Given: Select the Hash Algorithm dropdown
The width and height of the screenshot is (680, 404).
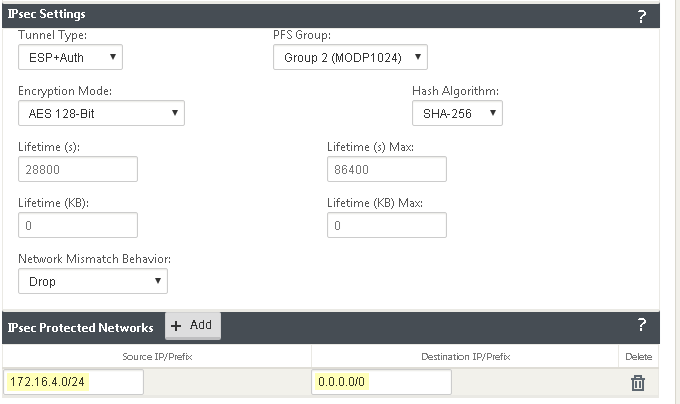Looking at the screenshot, I should [x=457, y=113].
